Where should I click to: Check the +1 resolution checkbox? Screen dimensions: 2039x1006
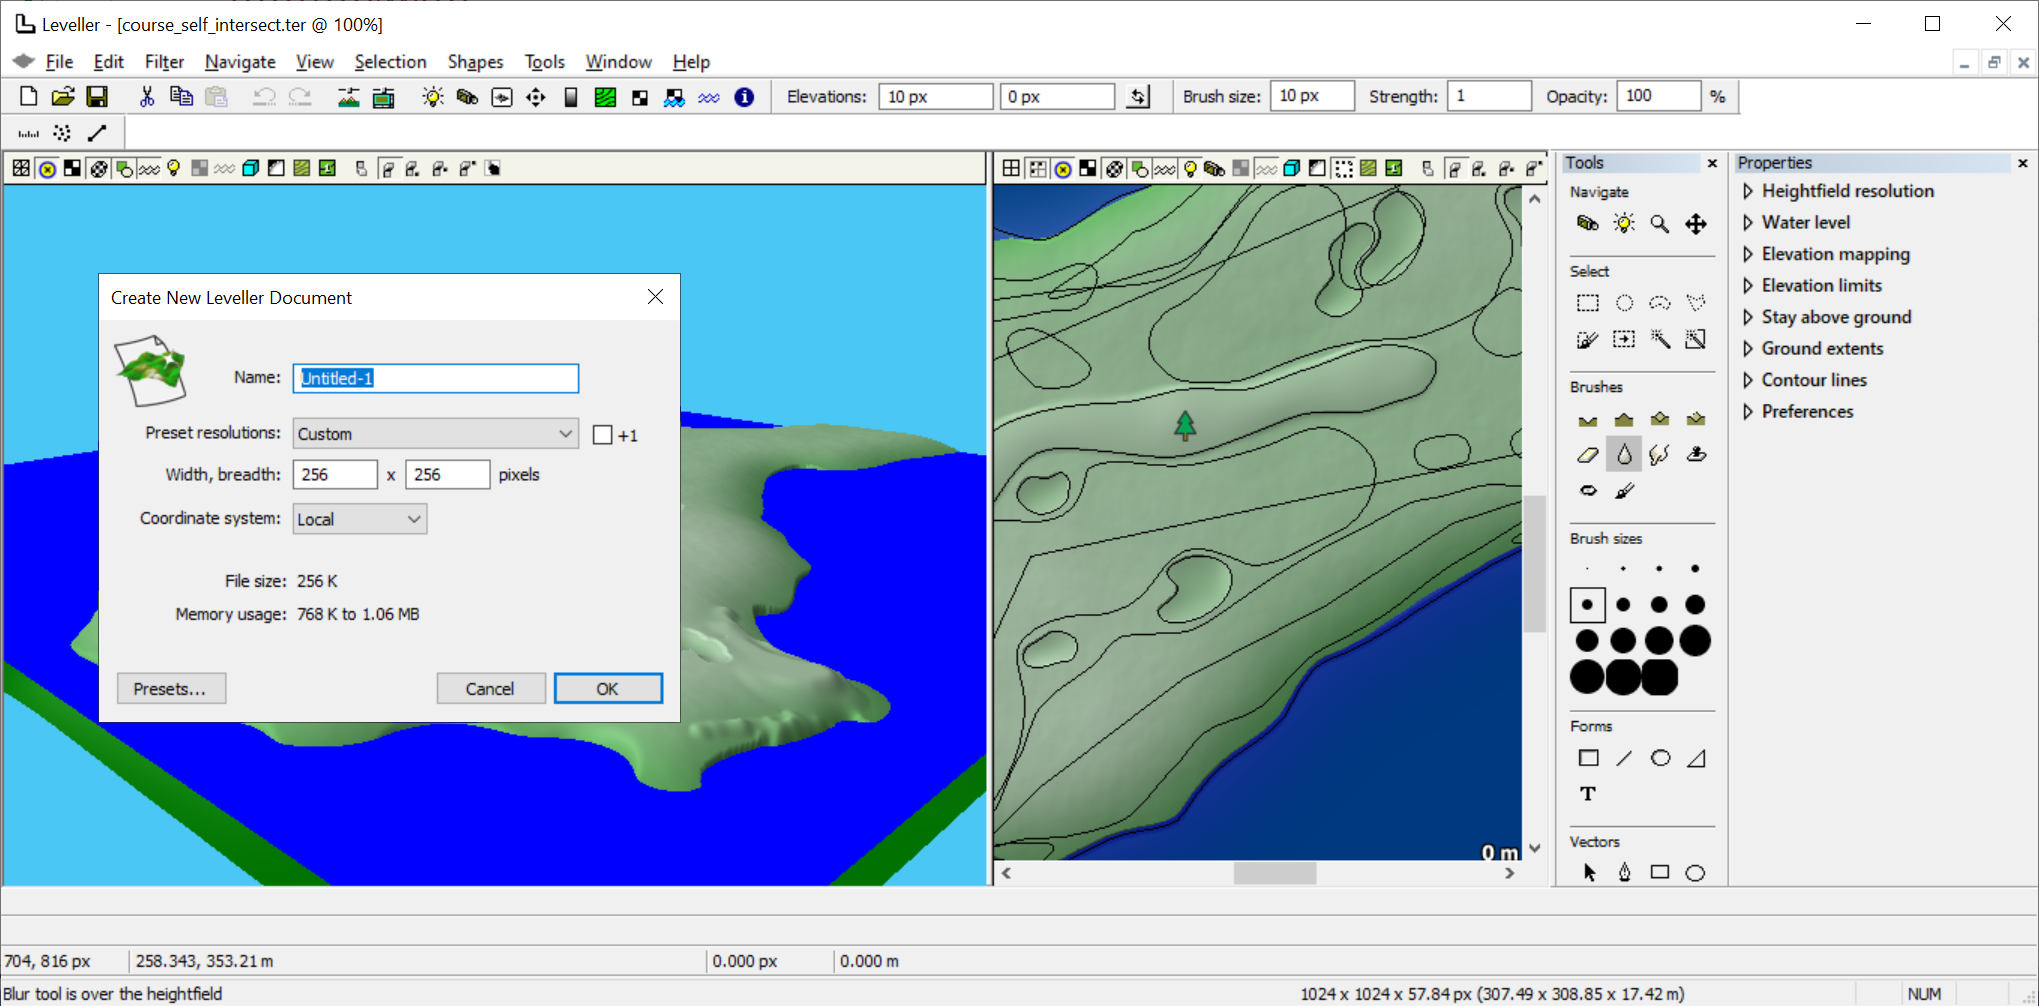(603, 435)
